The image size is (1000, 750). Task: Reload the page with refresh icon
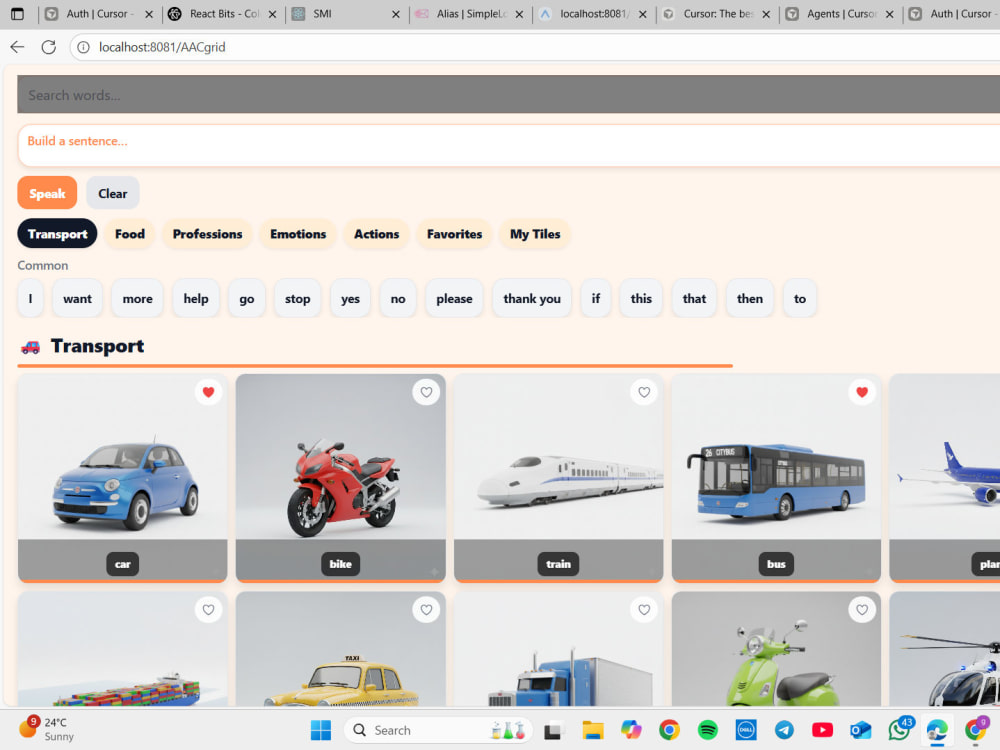[x=48, y=47]
